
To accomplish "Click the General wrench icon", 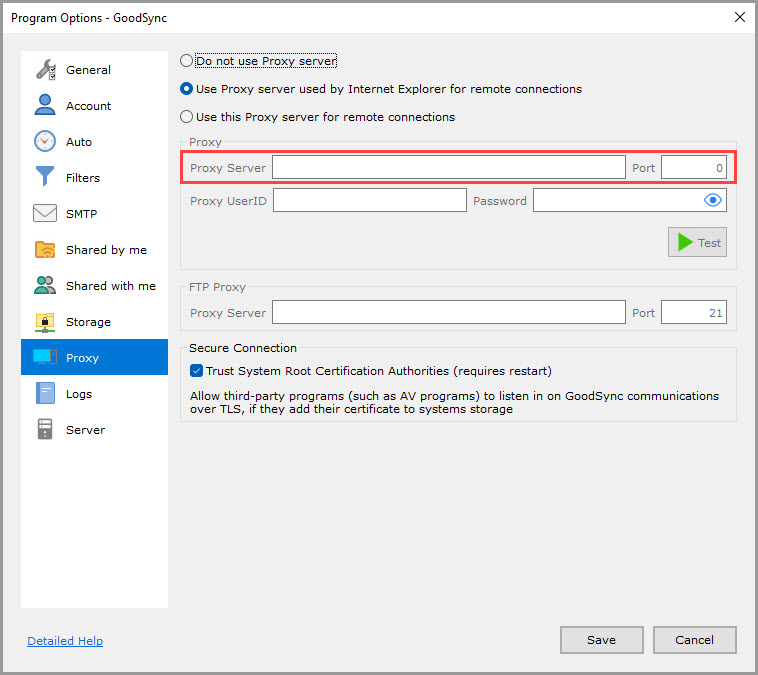I will [45, 70].
